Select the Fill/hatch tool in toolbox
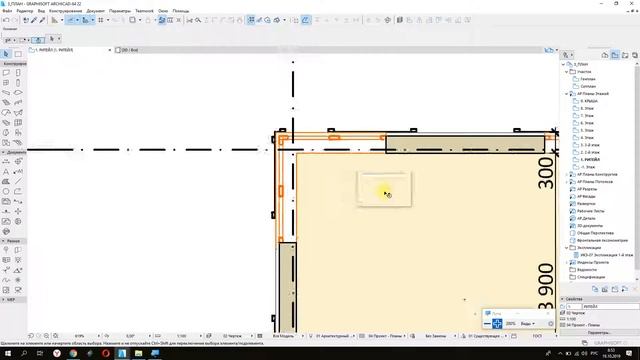The image size is (640, 360). coord(6,181)
